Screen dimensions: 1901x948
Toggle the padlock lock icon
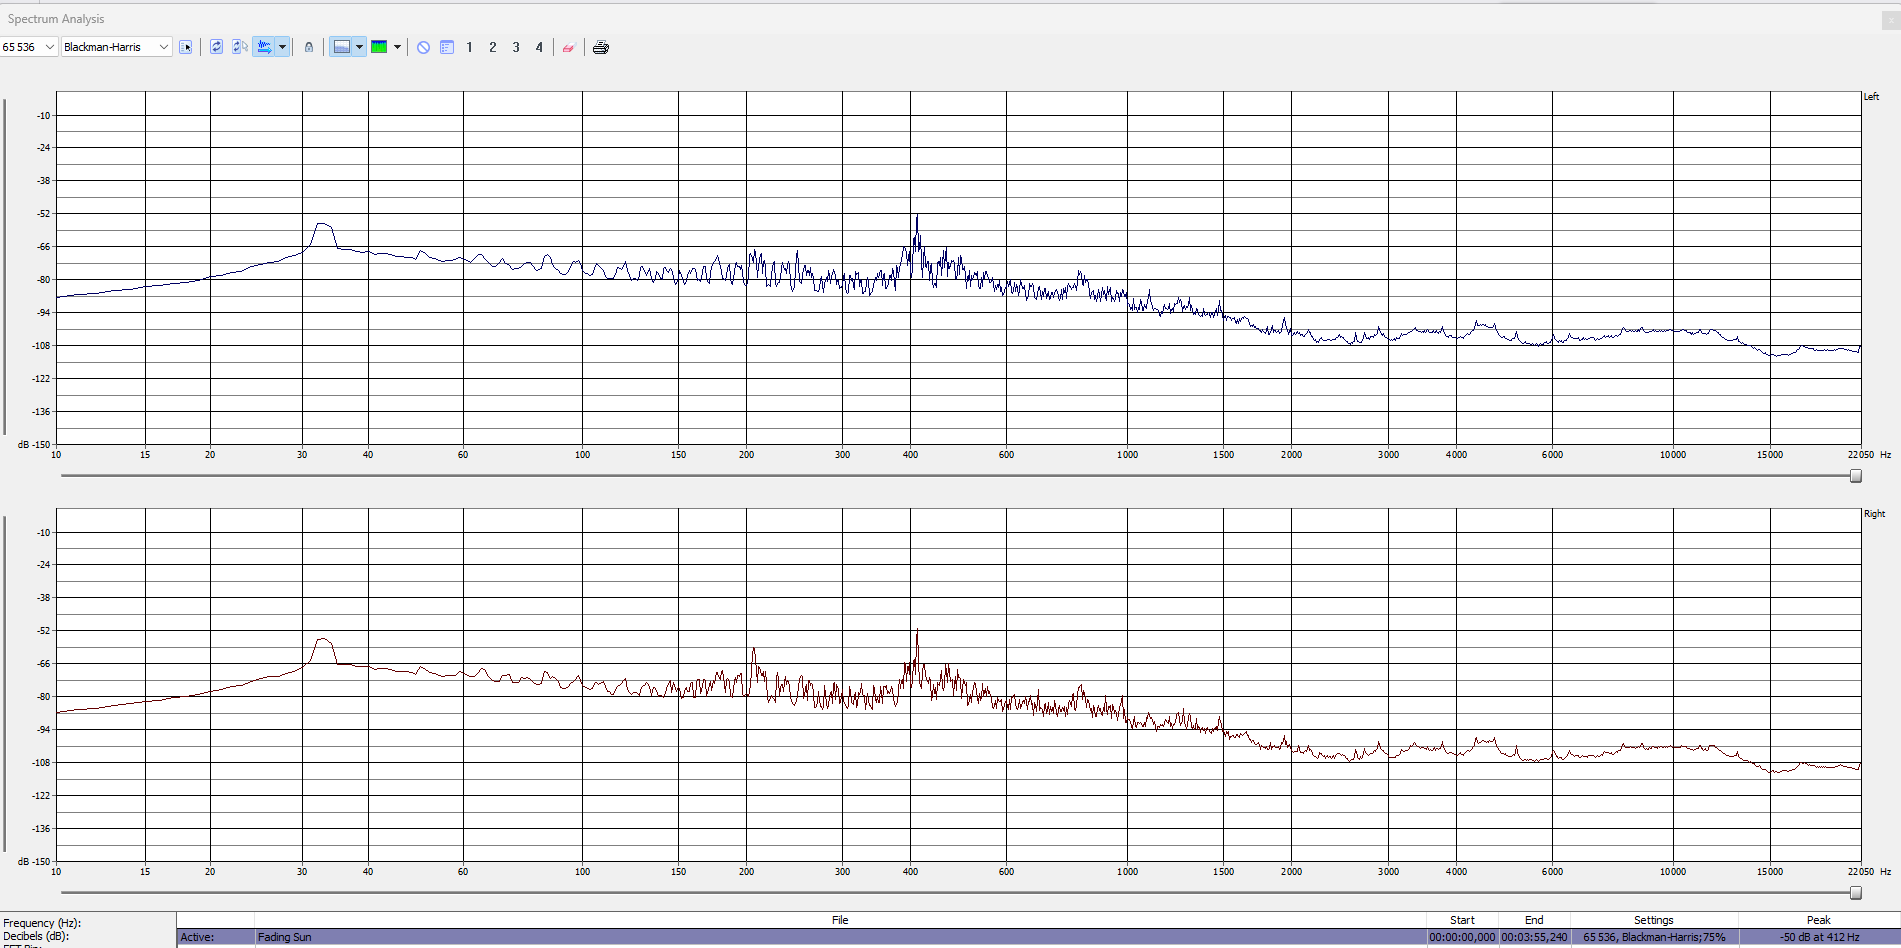click(309, 47)
